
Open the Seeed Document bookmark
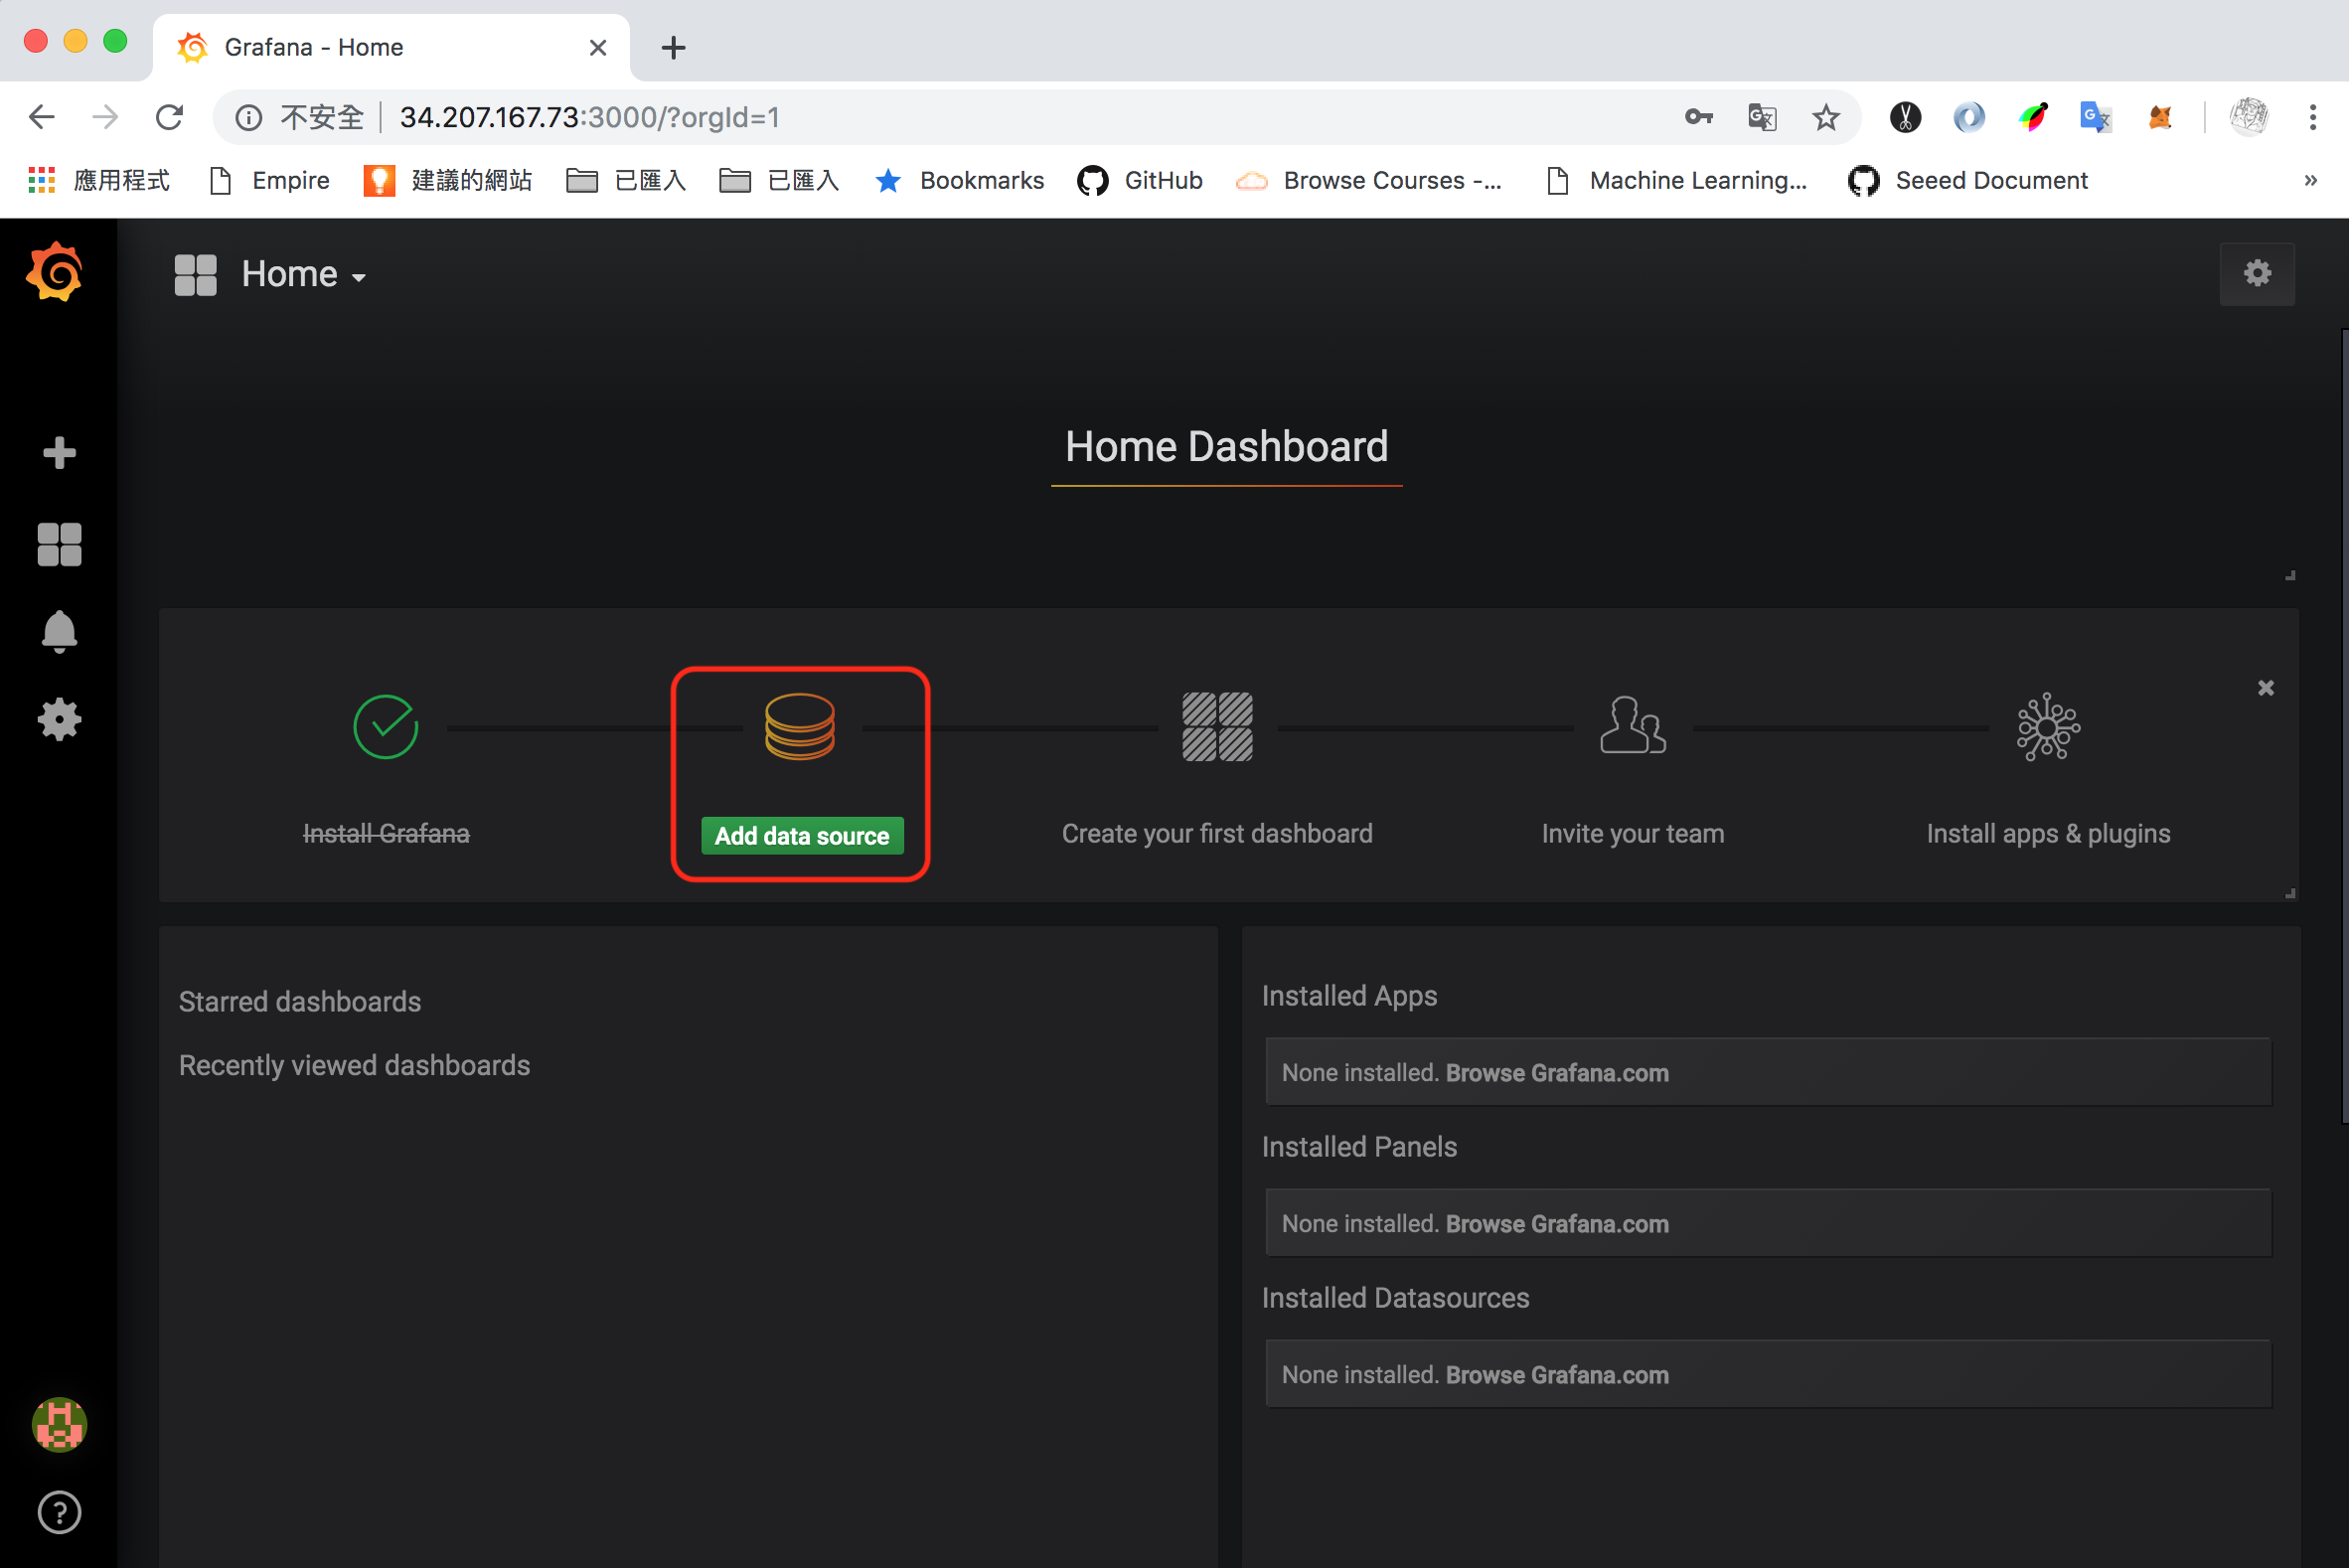[x=1968, y=180]
